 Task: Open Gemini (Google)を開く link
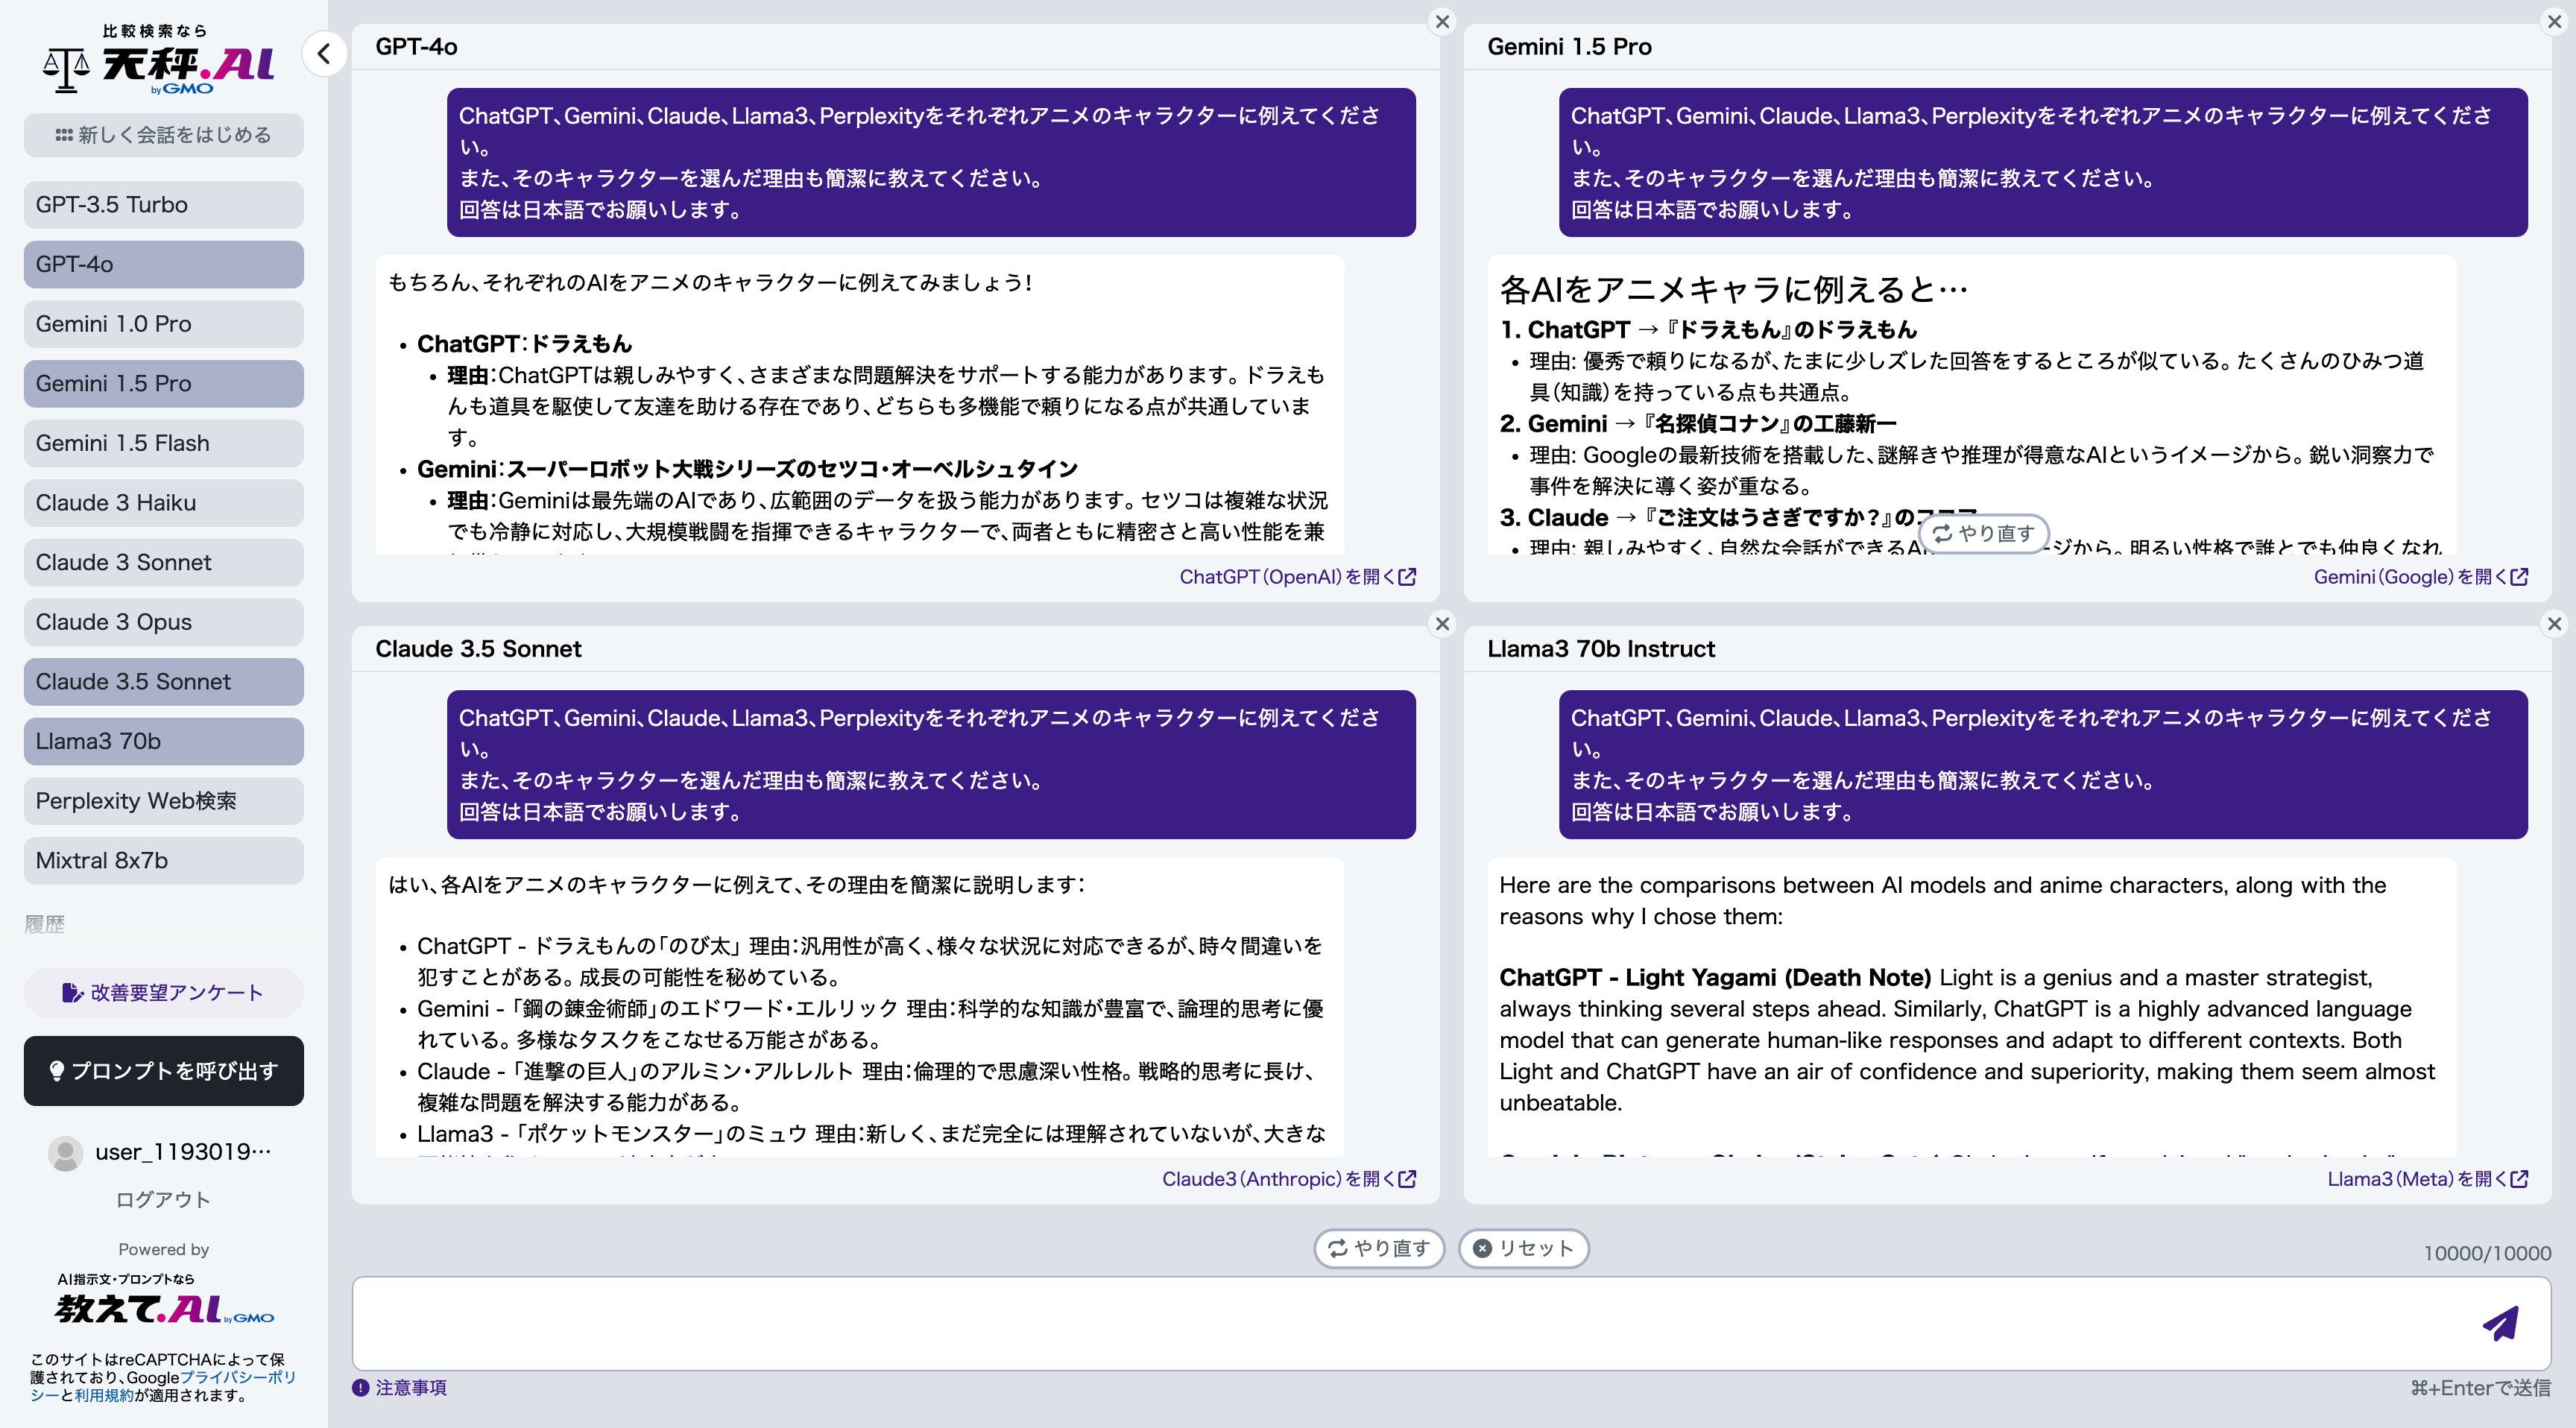pos(2420,577)
